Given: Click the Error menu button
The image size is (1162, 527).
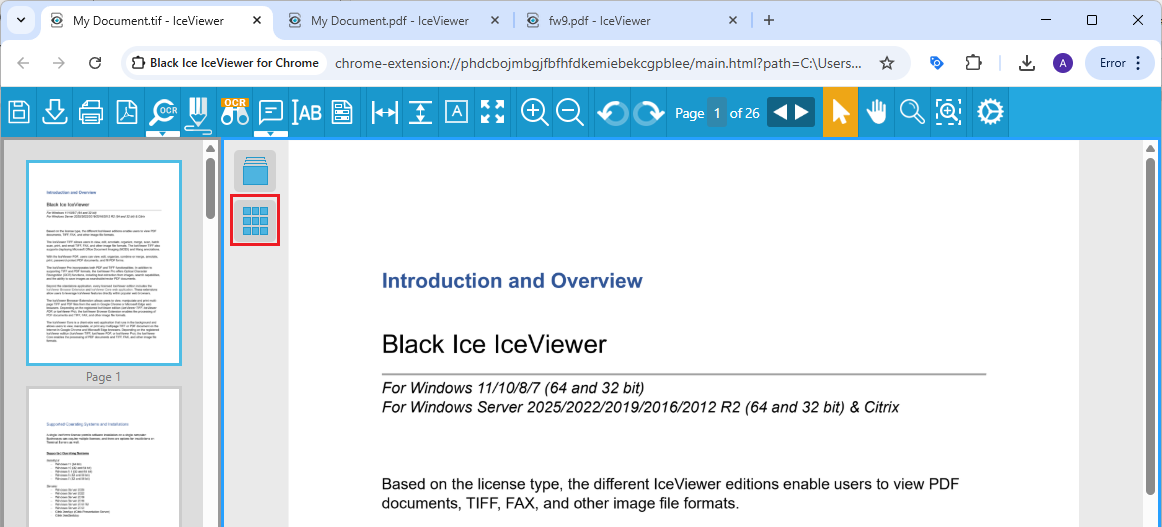Looking at the screenshot, I should [x=1120, y=63].
